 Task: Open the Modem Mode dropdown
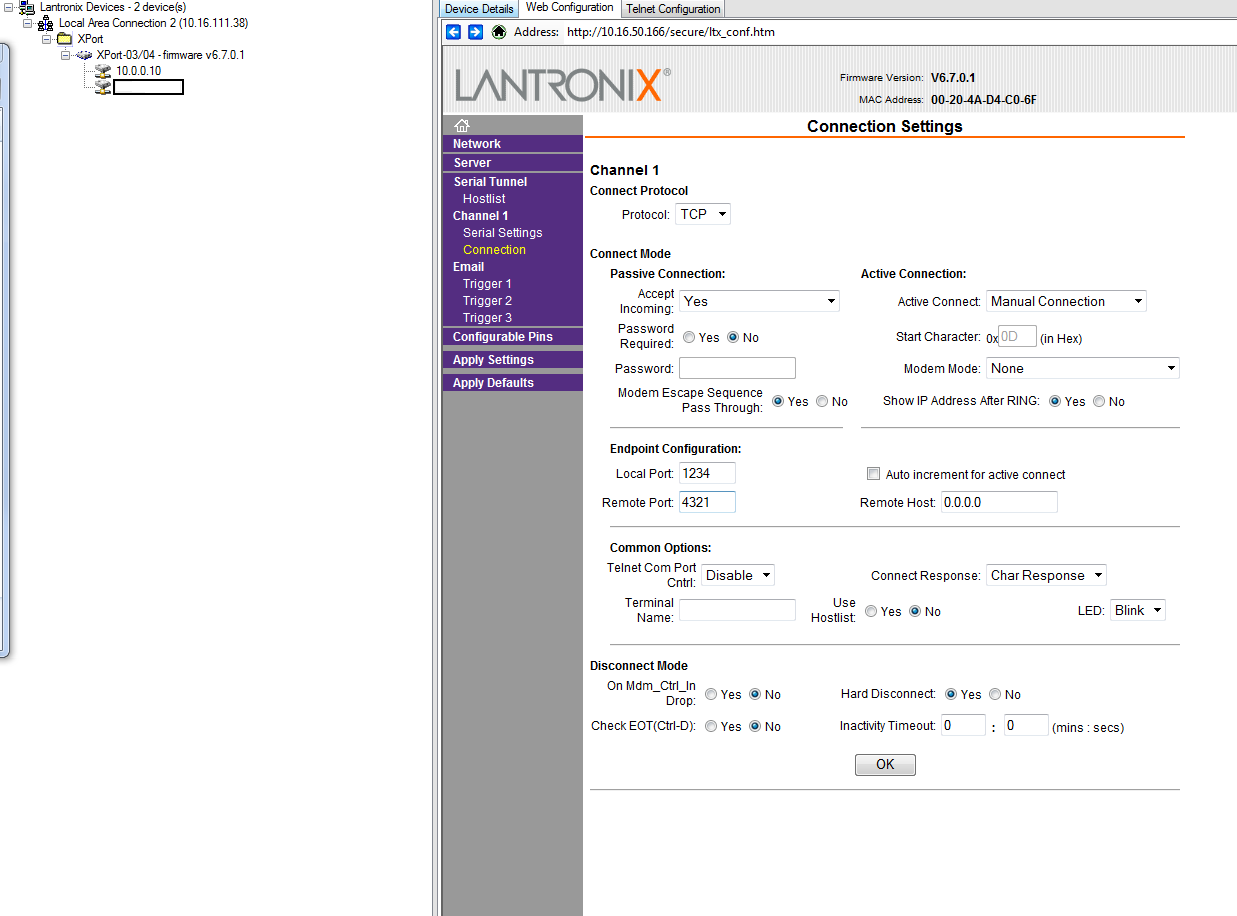(1083, 368)
